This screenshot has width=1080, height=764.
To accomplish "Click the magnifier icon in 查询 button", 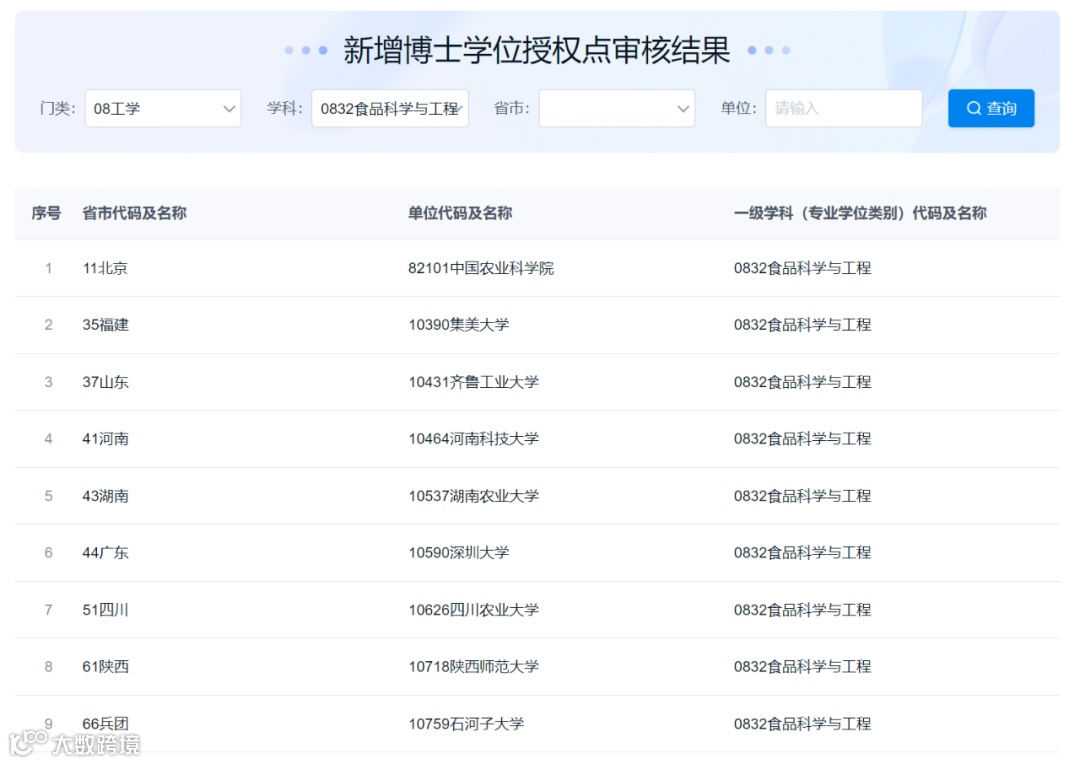I will 973,108.
